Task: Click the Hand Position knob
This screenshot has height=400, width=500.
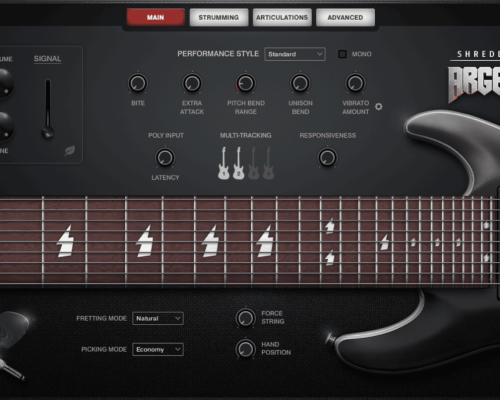Action: tap(246, 349)
